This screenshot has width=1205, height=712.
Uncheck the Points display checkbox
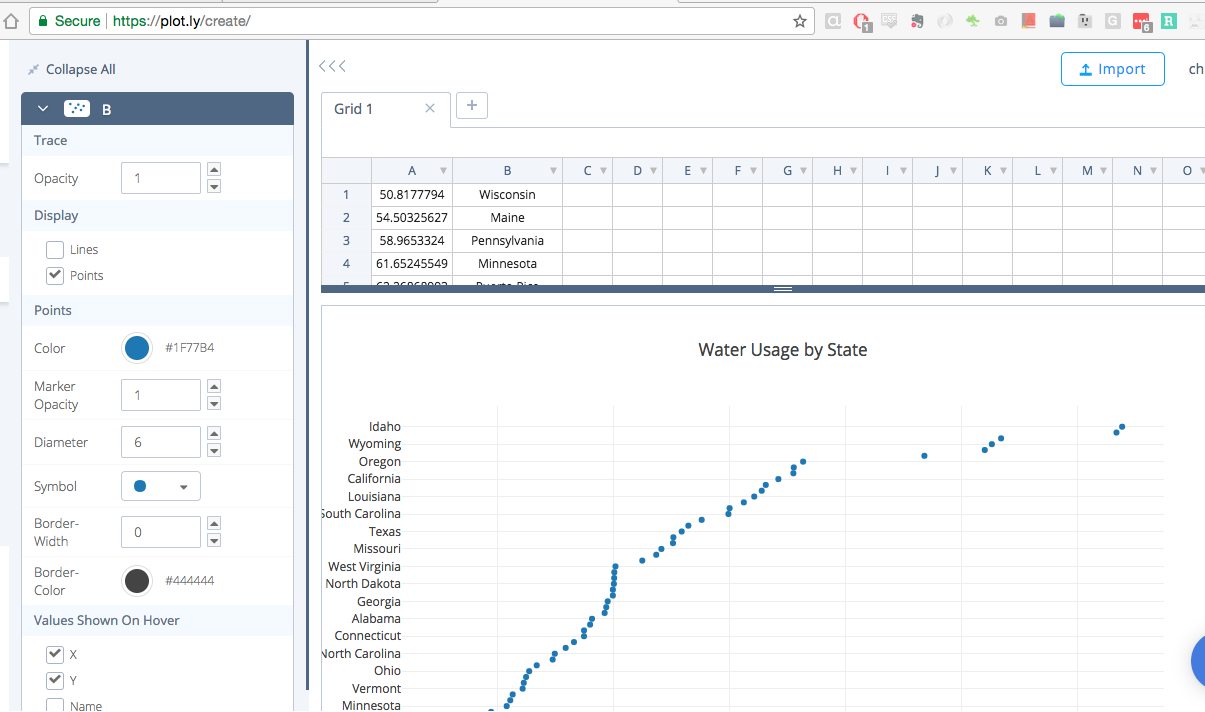(55, 275)
